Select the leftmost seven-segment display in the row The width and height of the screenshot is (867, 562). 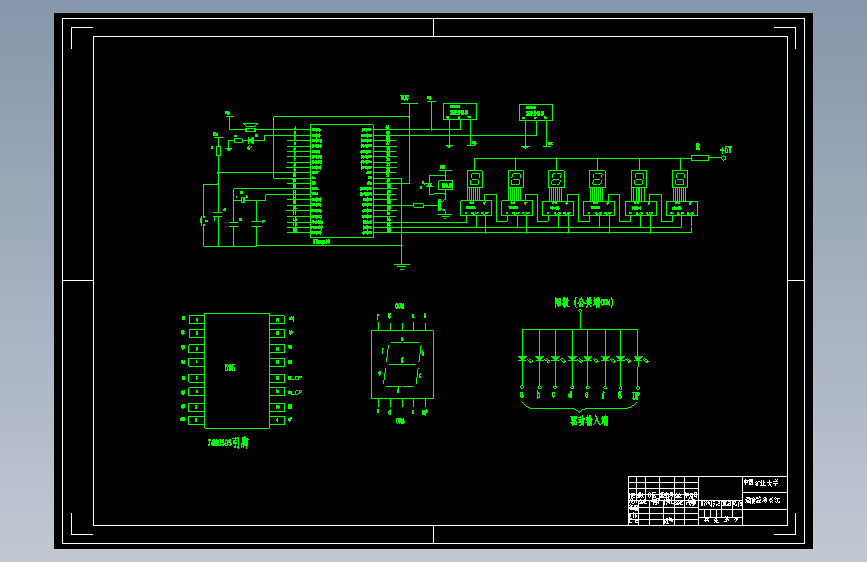coord(475,179)
